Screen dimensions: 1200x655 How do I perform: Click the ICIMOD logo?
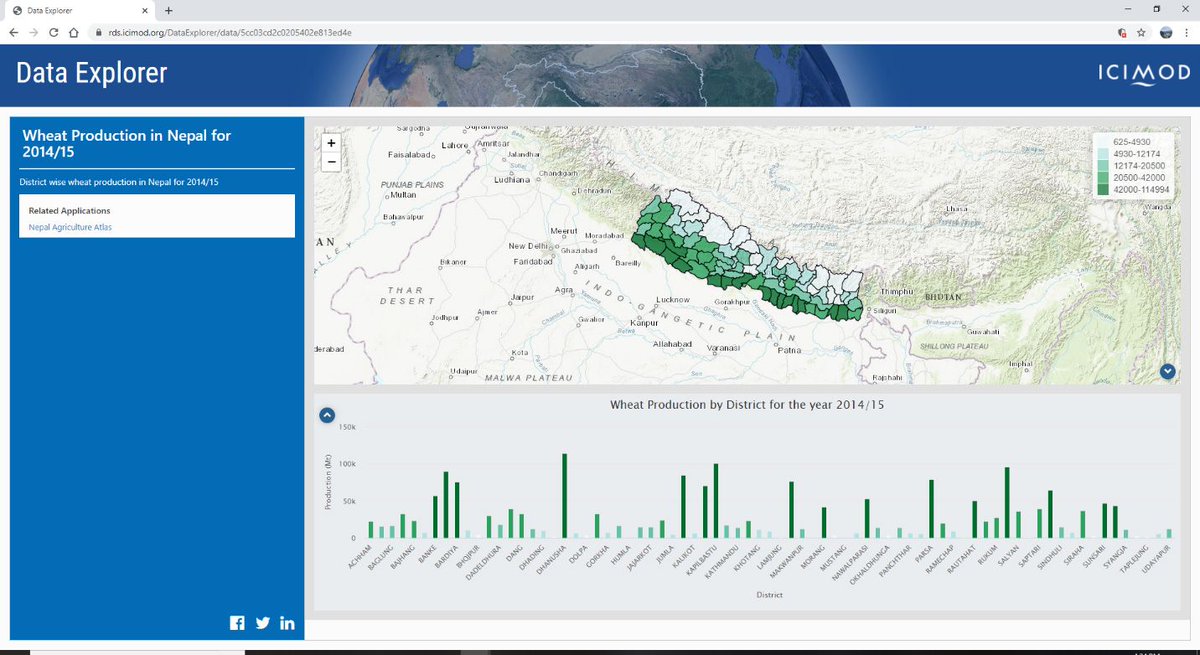tap(1142, 74)
